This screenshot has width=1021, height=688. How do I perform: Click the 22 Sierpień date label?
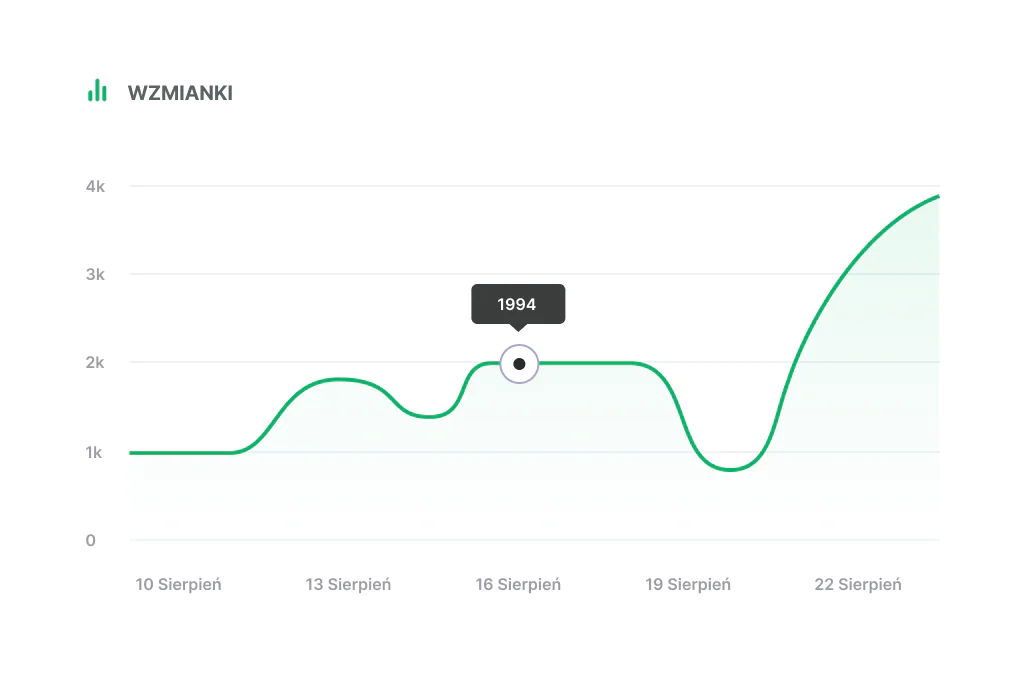coord(858,584)
